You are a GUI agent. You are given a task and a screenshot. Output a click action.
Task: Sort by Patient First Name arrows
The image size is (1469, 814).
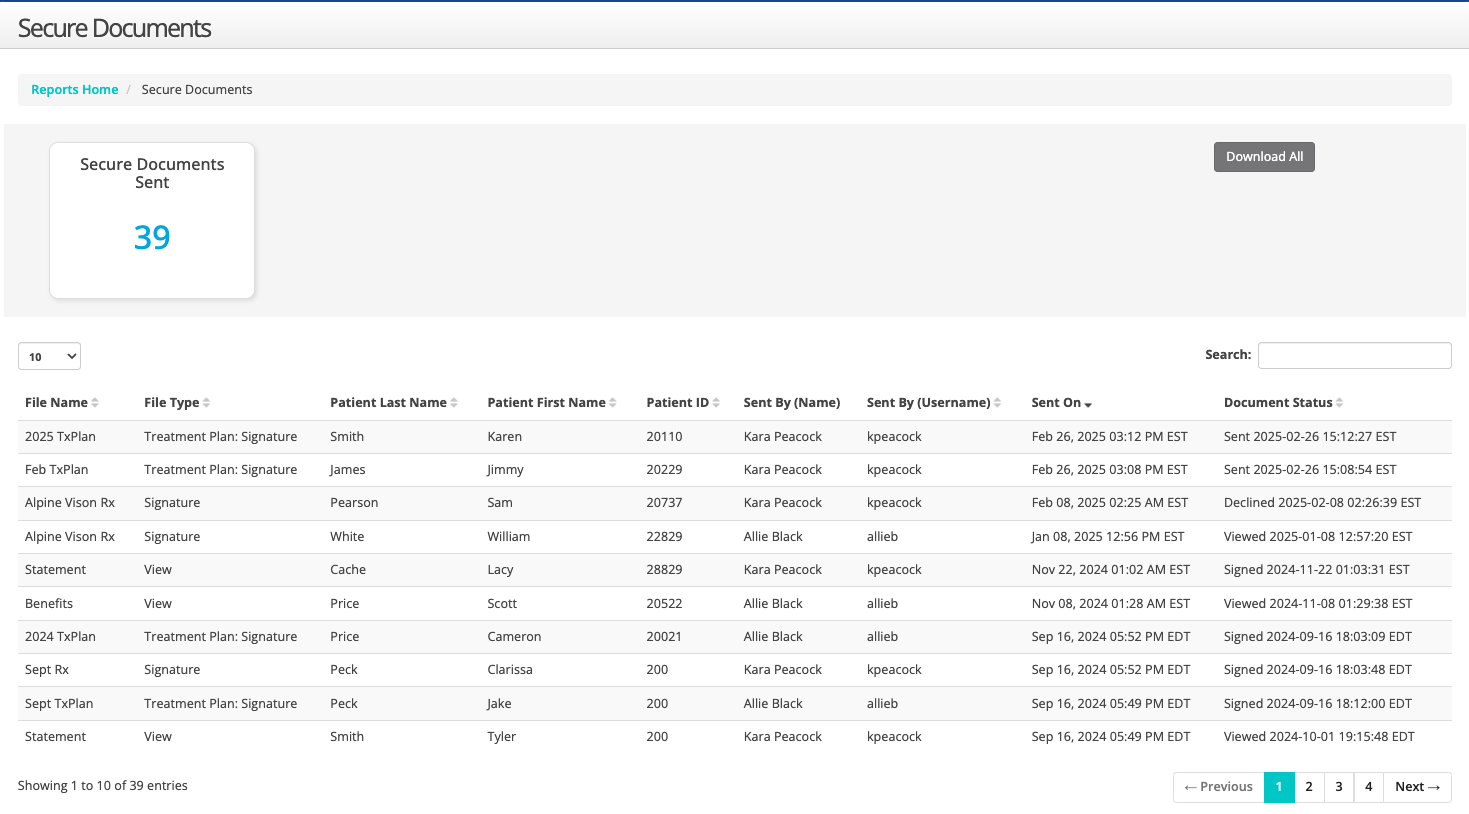click(613, 403)
